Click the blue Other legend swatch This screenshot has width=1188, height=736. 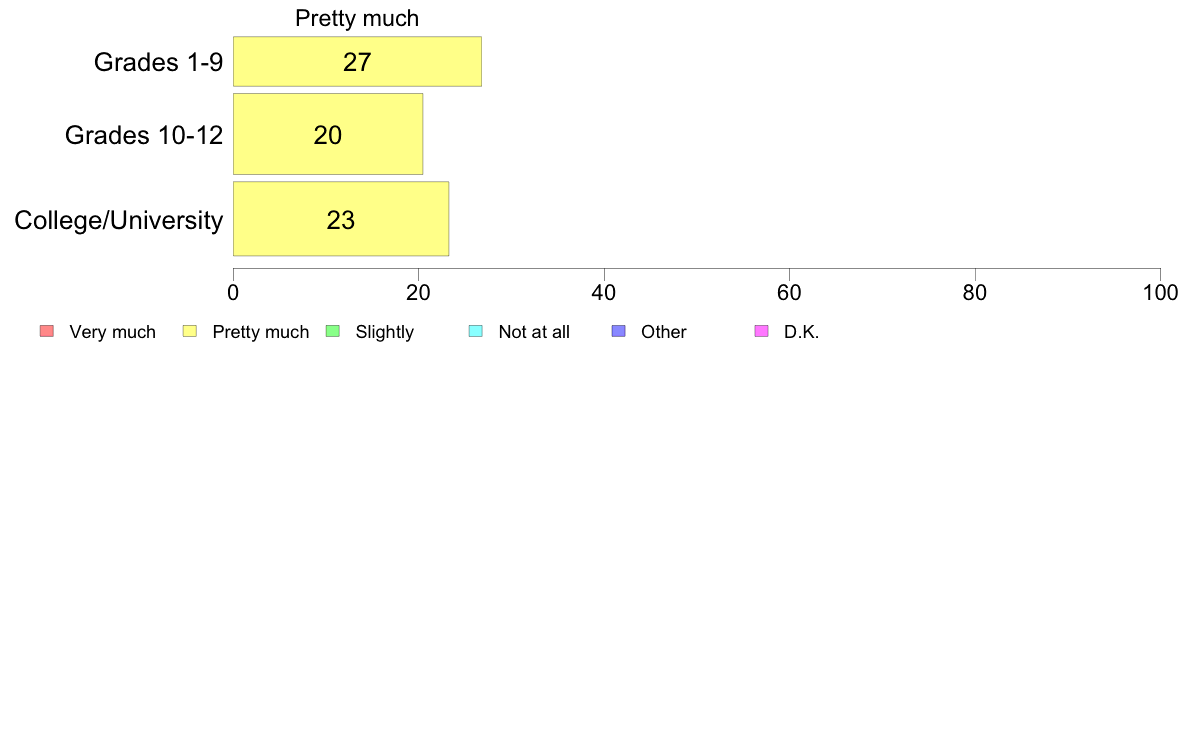point(618,331)
